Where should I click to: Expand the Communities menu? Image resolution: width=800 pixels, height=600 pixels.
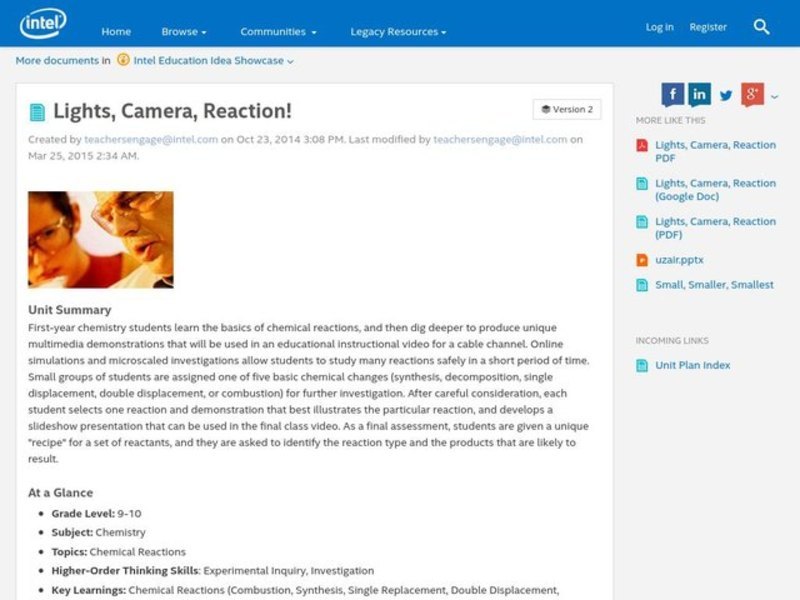click(277, 31)
